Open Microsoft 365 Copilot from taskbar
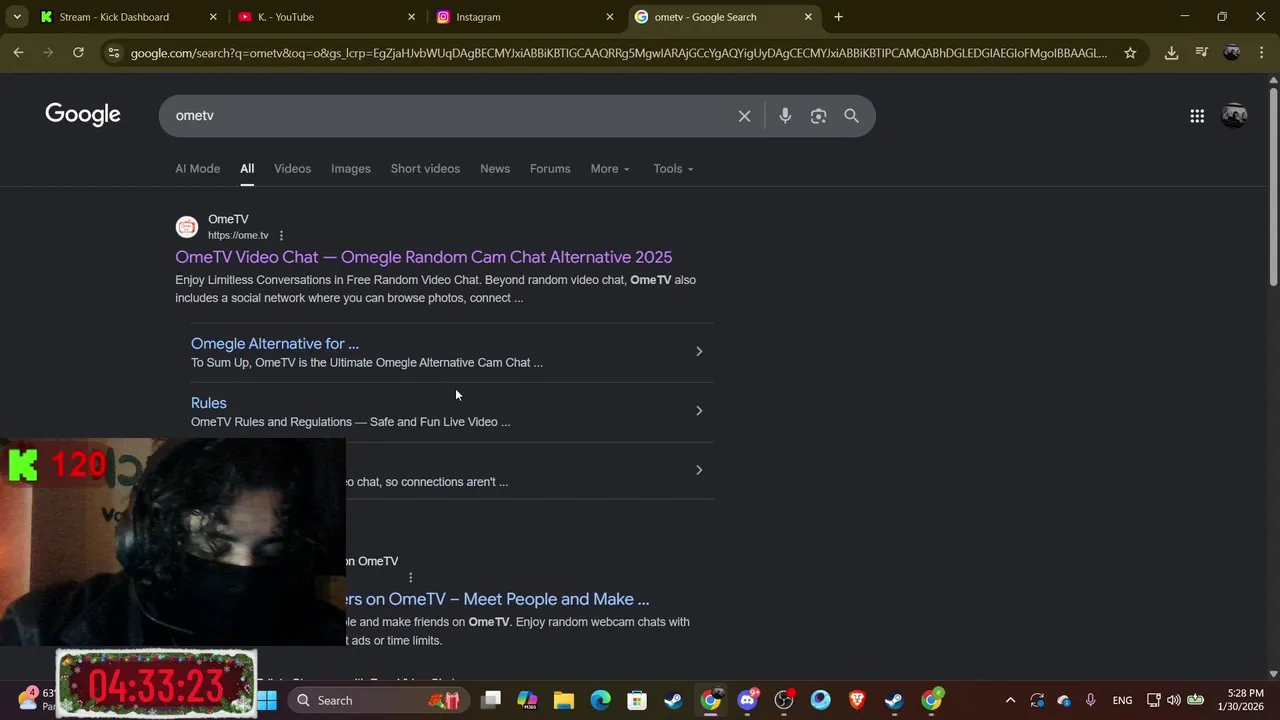Viewport: 1280px width, 720px height. (527, 700)
